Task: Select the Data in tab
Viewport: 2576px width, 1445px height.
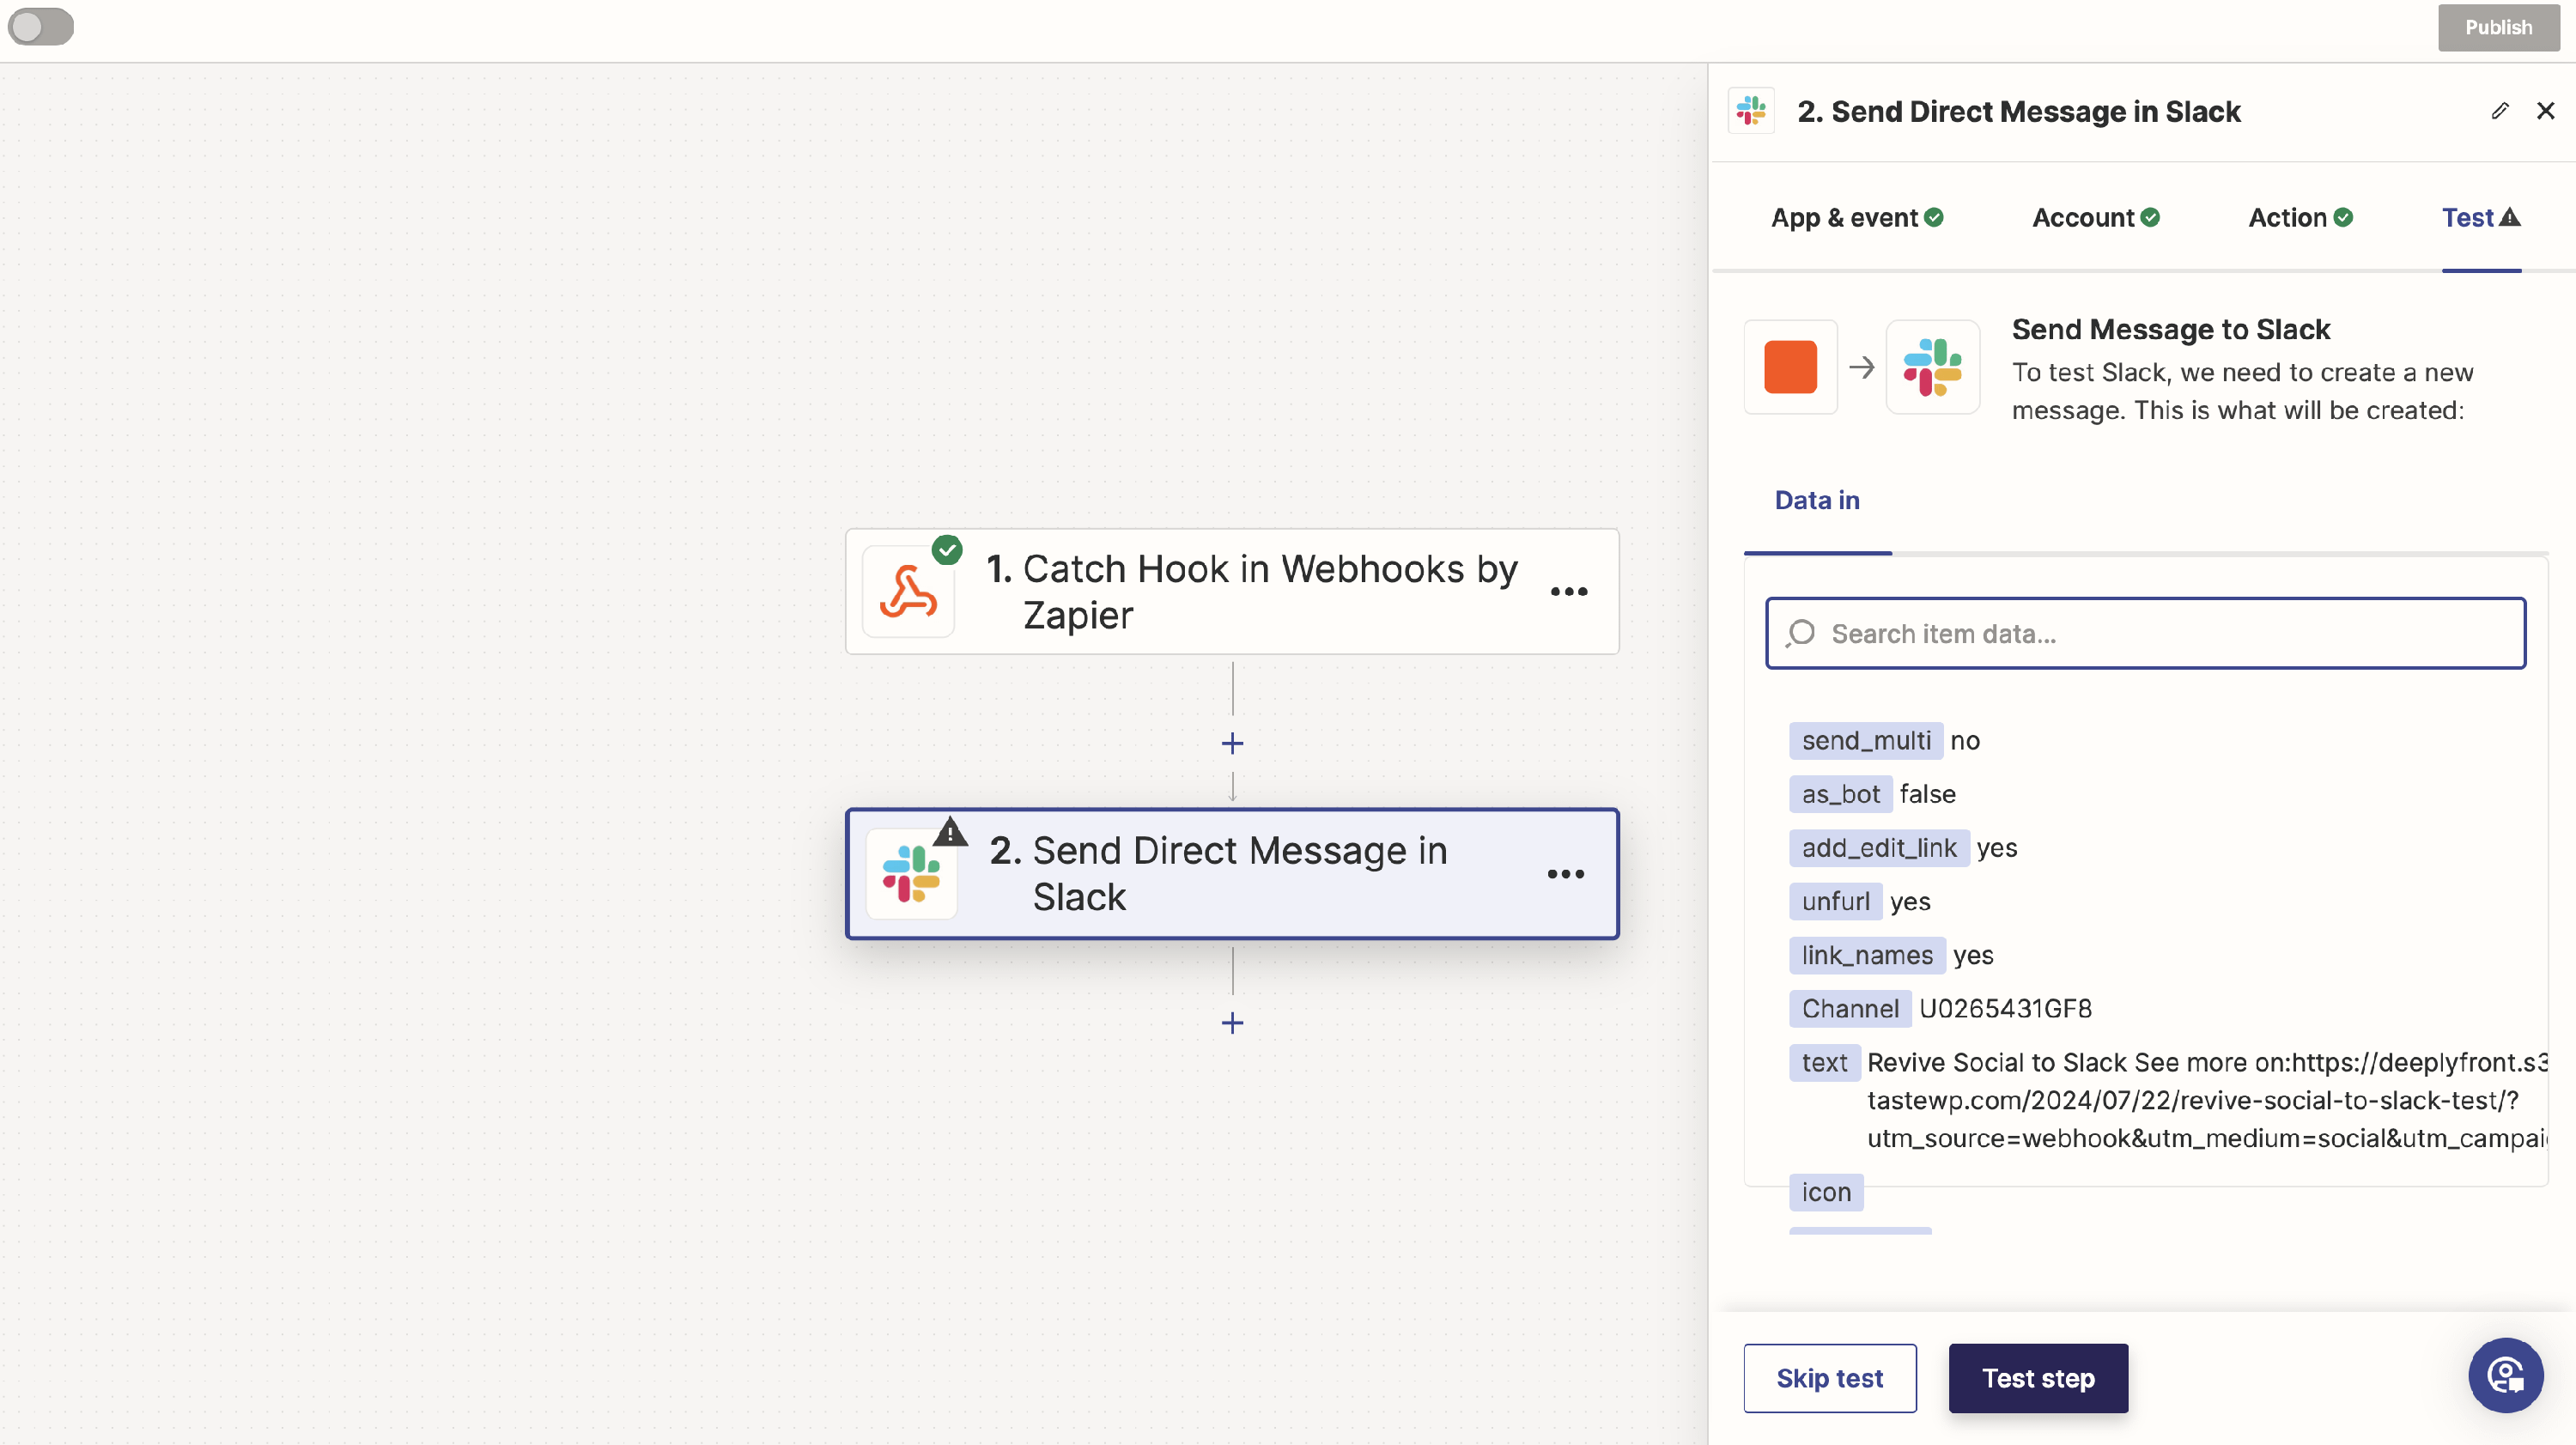Action: (x=1816, y=501)
